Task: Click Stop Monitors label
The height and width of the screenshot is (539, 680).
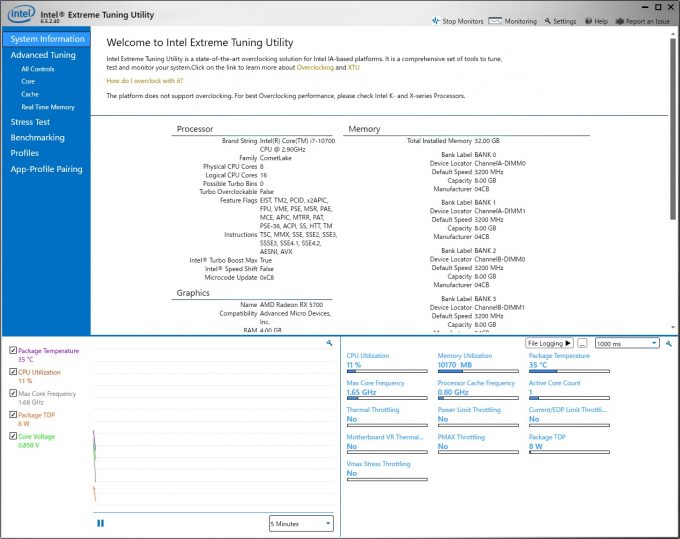Action: [x=463, y=21]
